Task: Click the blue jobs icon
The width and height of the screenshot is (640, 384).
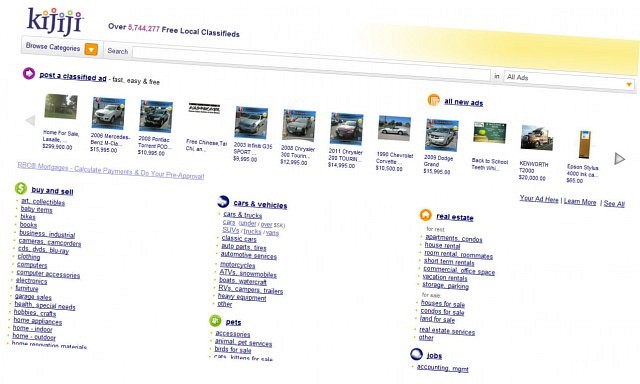Action: [416, 354]
